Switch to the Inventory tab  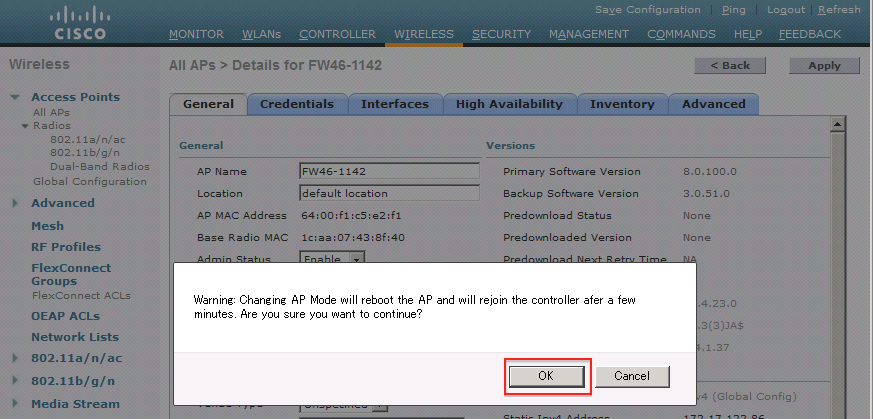click(x=622, y=104)
